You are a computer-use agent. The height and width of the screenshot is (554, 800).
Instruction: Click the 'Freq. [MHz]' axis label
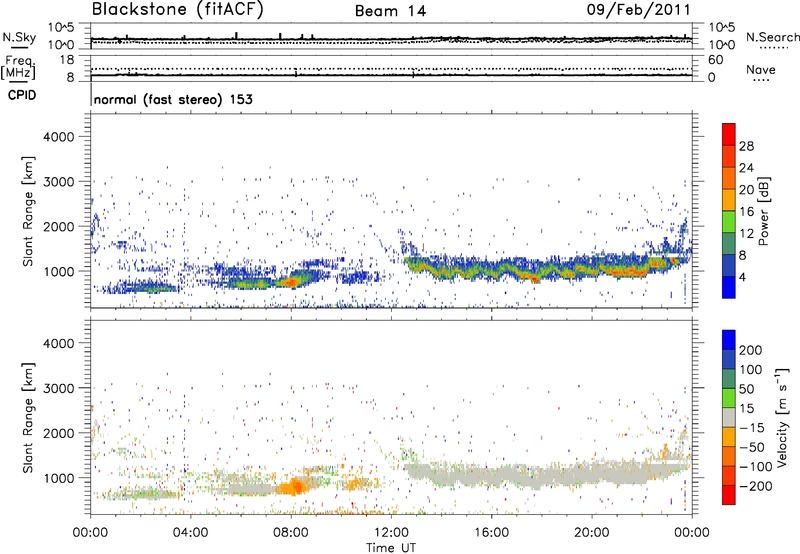19,68
